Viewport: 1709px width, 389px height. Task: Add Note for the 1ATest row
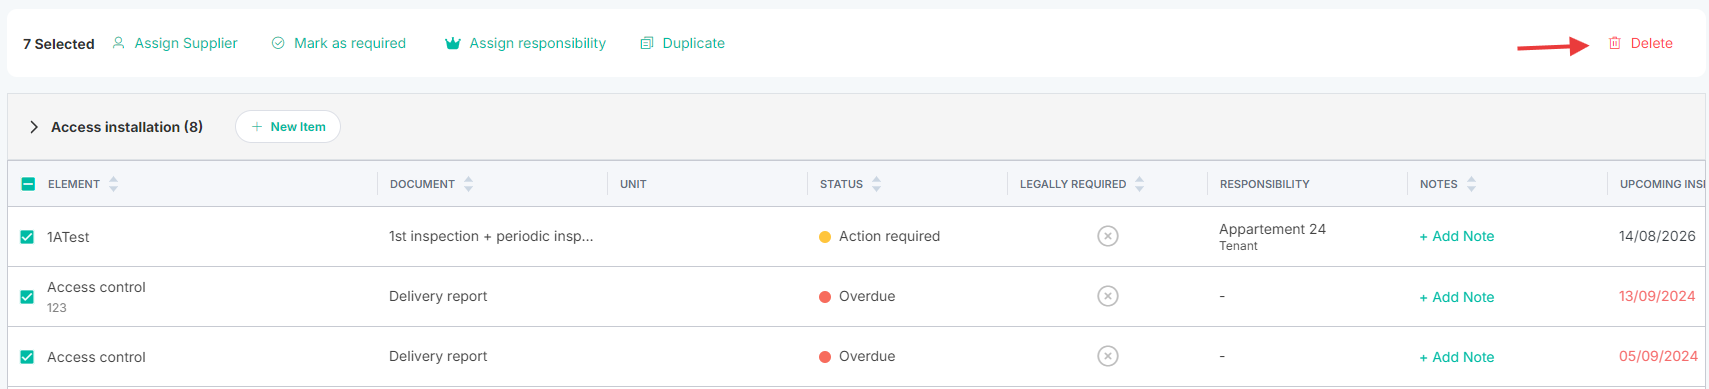click(x=1456, y=236)
